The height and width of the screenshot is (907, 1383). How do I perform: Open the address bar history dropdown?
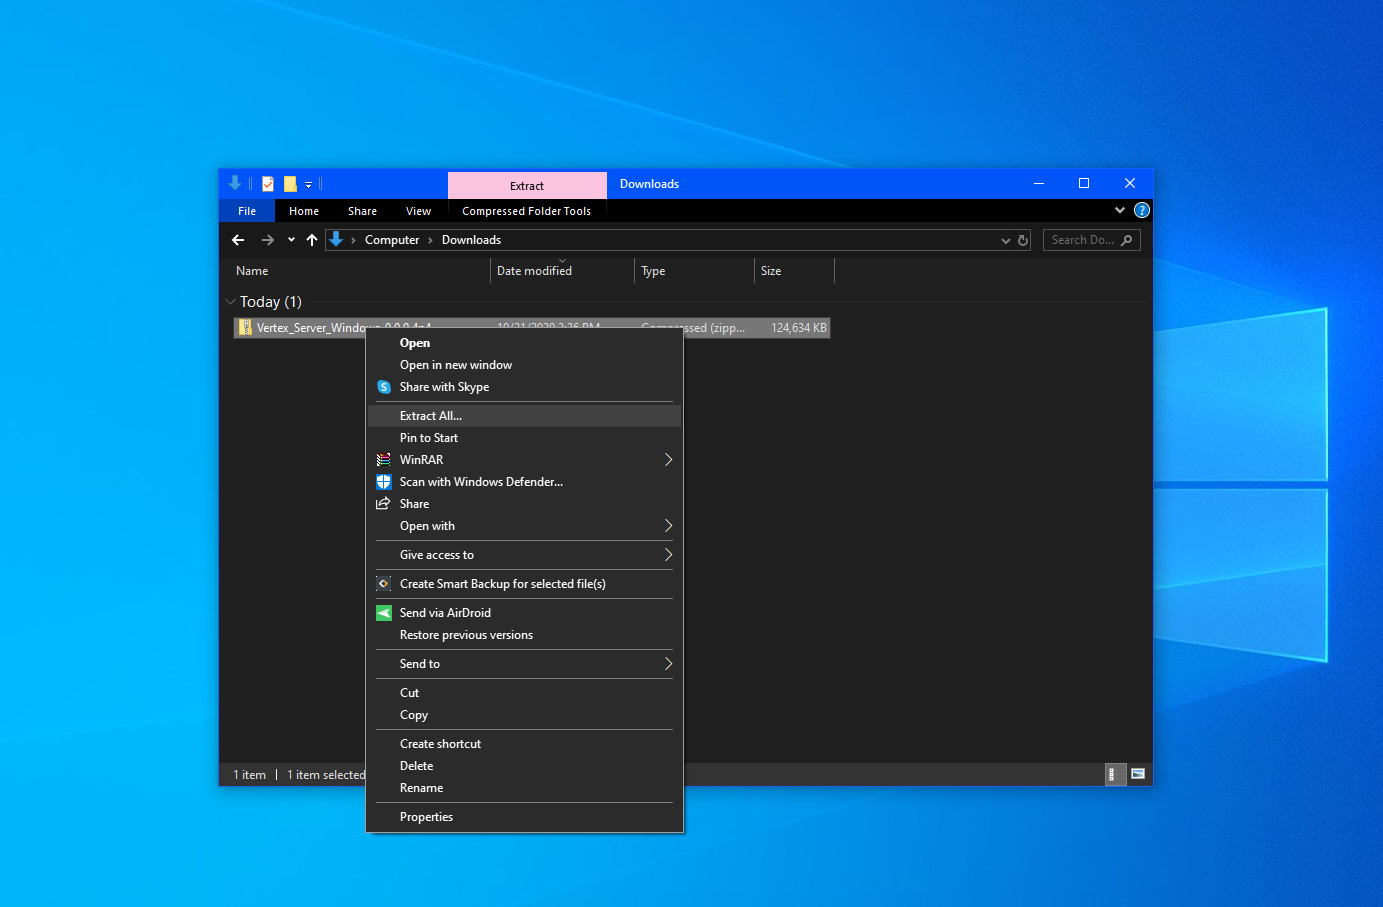pos(1005,240)
